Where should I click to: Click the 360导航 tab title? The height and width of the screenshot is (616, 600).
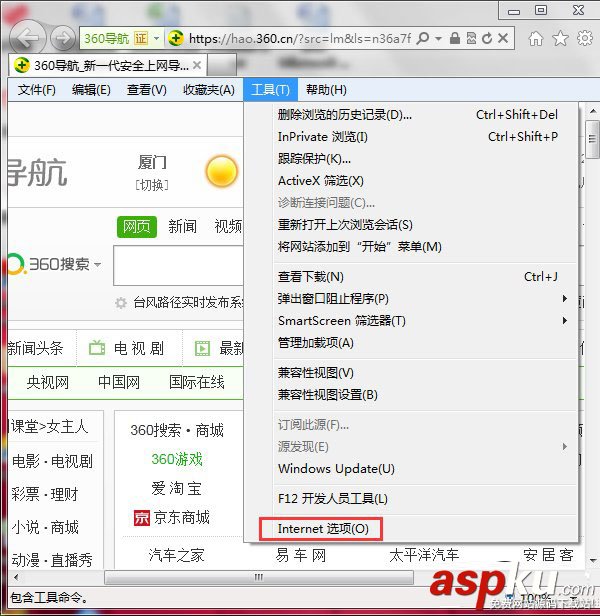coord(111,65)
